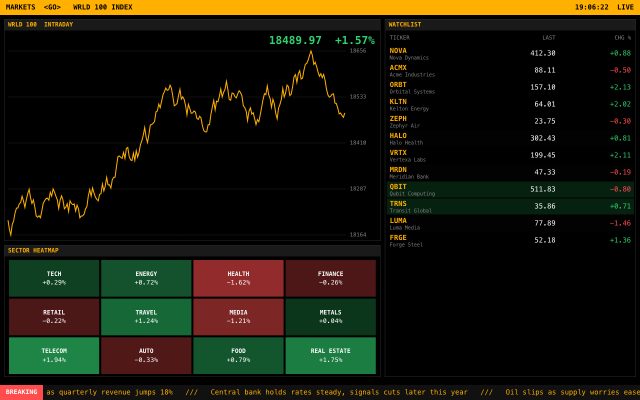Sort by the CHG % column header
The width and height of the screenshot is (640, 400).
coord(622,38)
